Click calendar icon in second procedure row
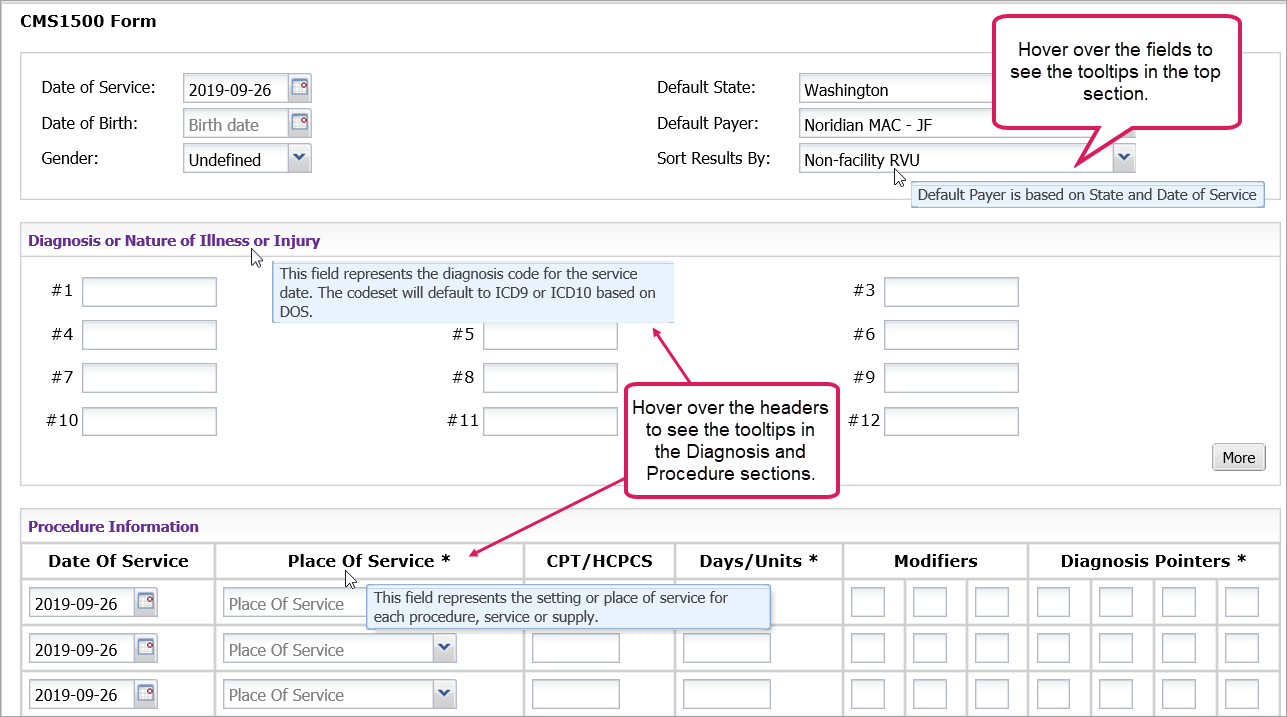Screen dimensions: 1287x717 click(146, 649)
